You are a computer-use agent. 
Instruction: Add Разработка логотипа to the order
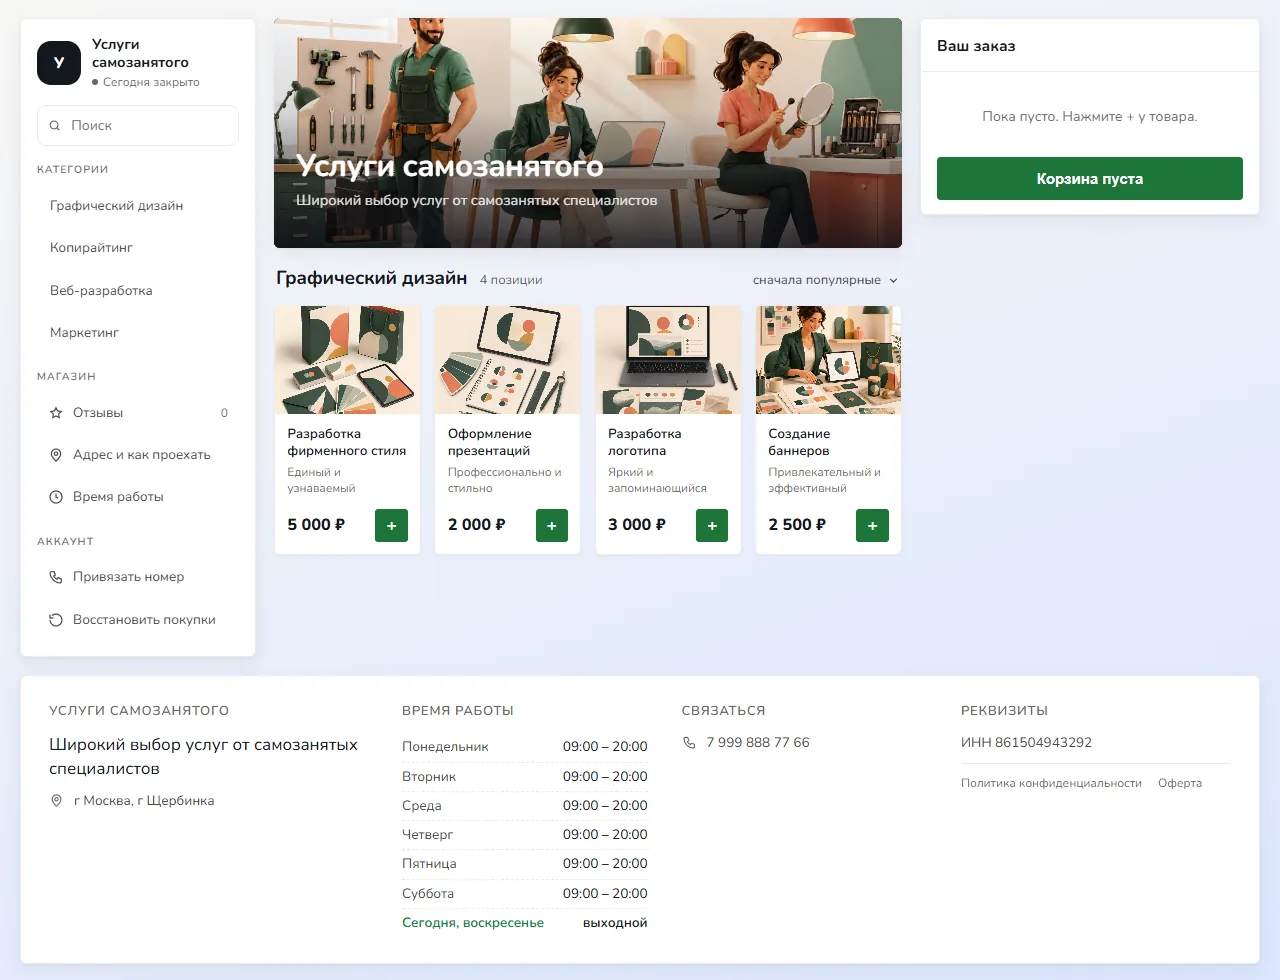712,525
